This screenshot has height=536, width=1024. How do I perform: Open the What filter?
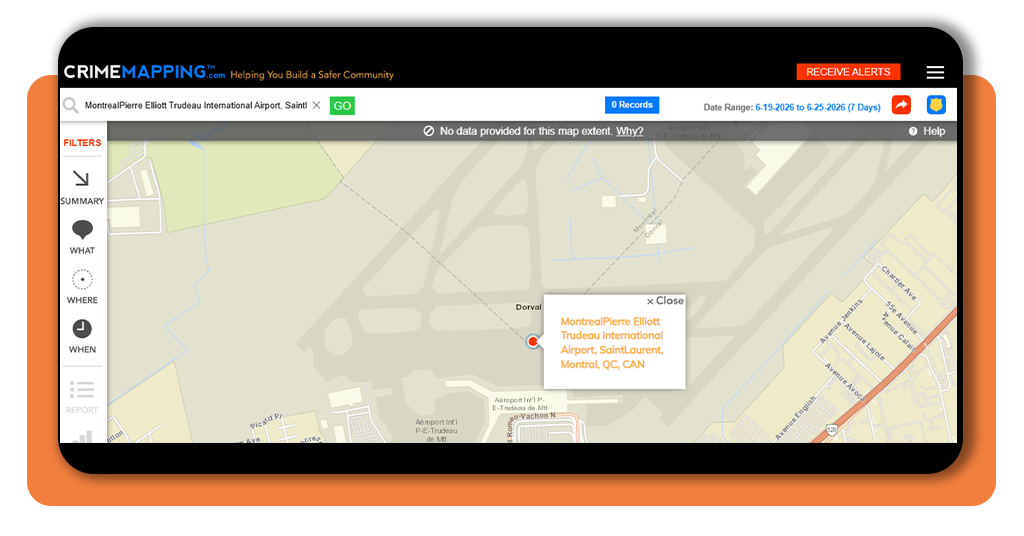82,237
